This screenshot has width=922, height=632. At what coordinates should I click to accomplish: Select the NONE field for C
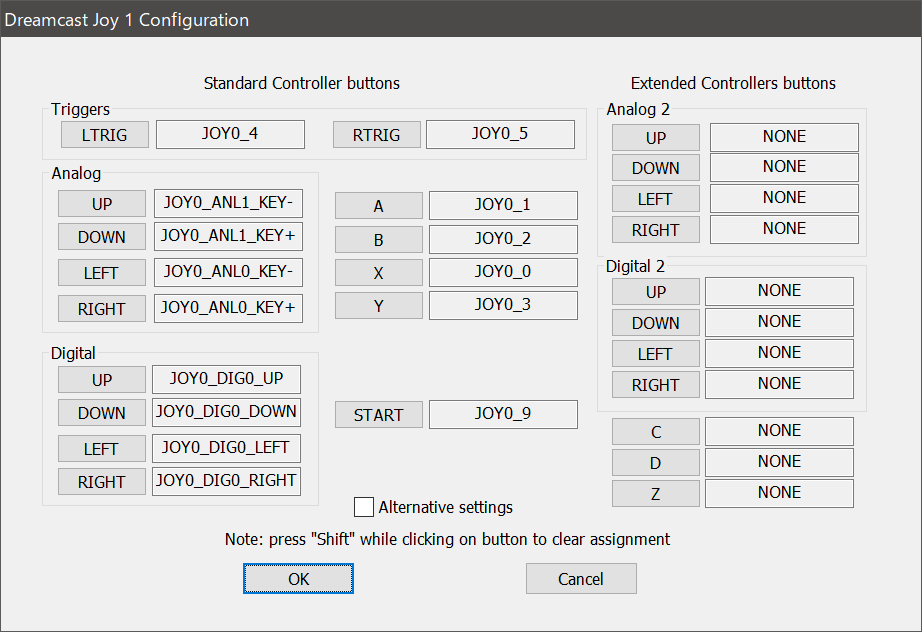click(x=780, y=431)
